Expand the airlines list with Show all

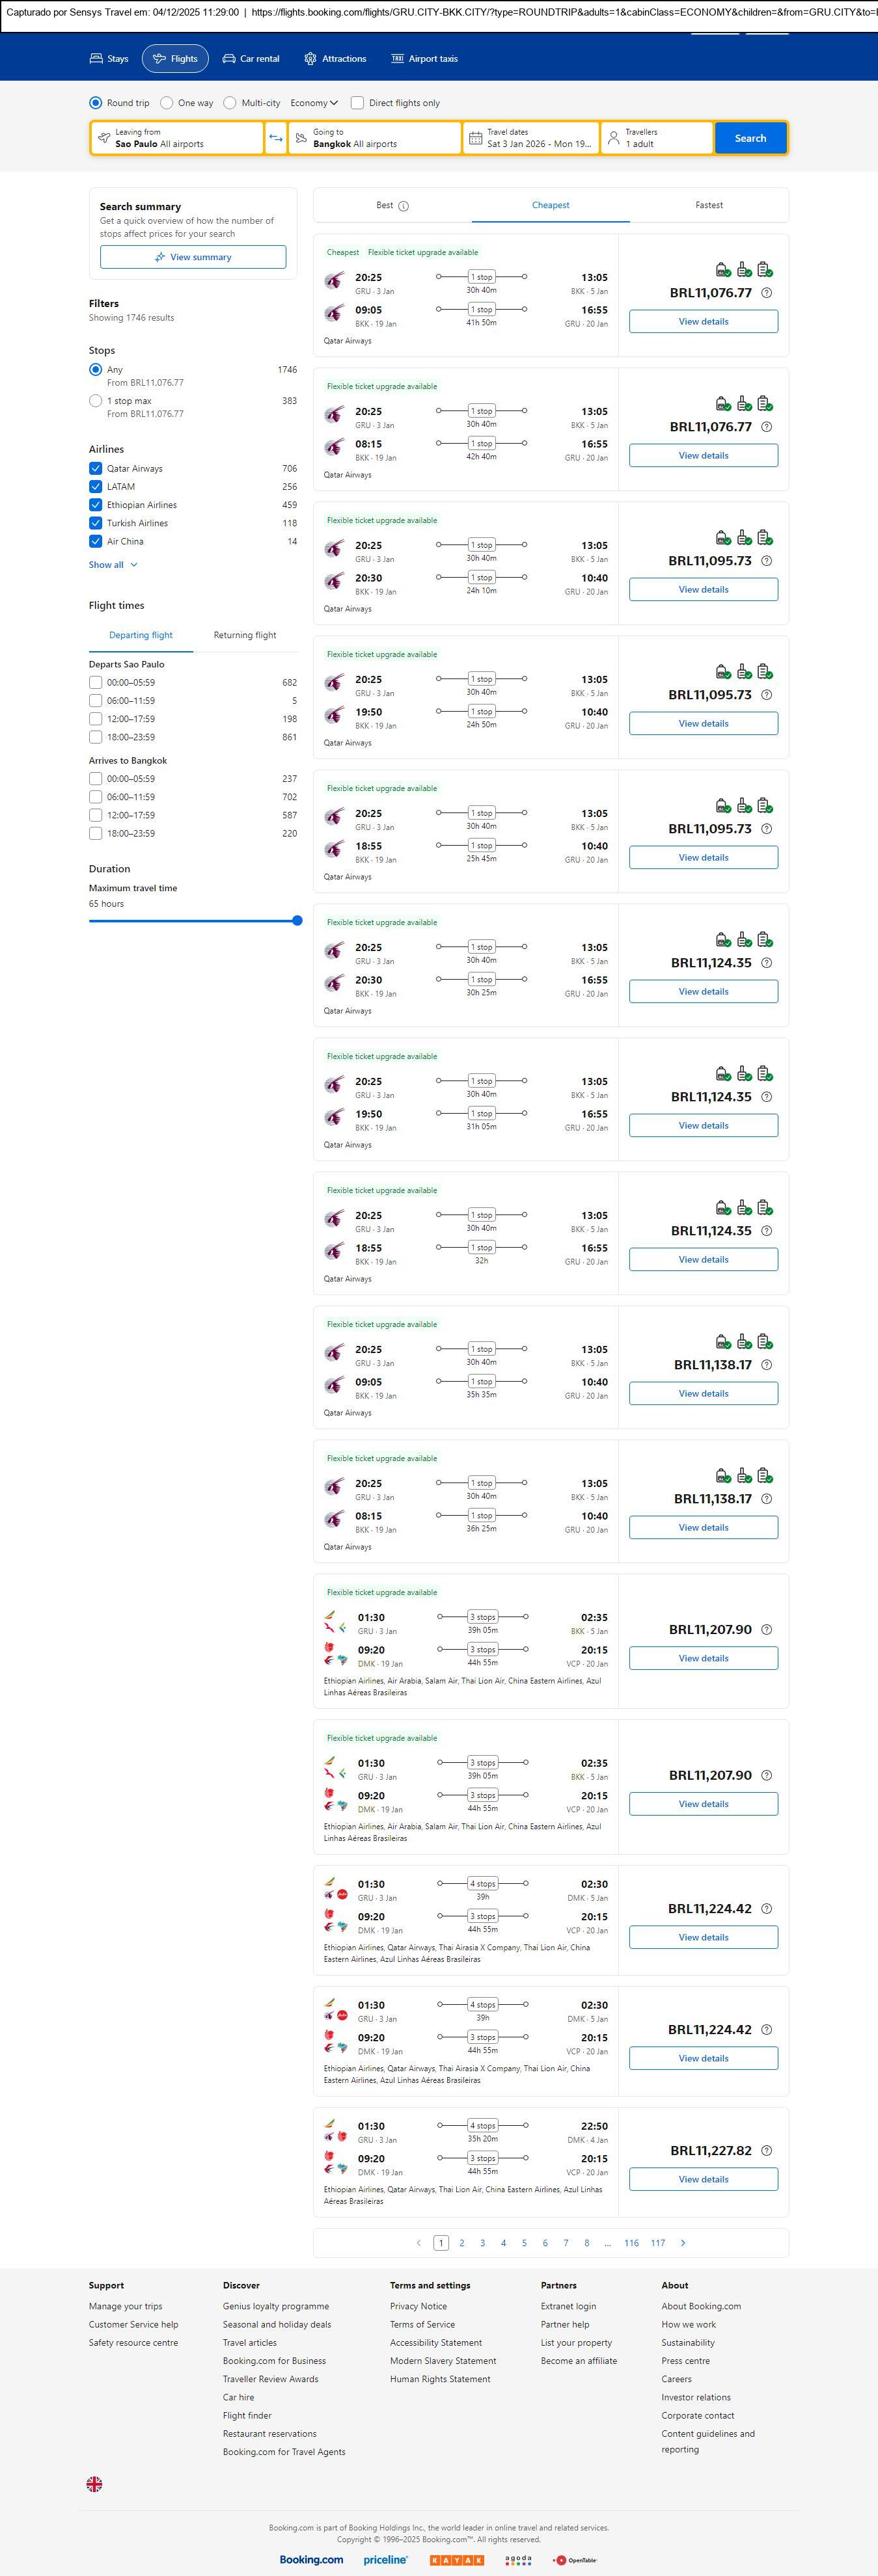(x=113, y=565)
